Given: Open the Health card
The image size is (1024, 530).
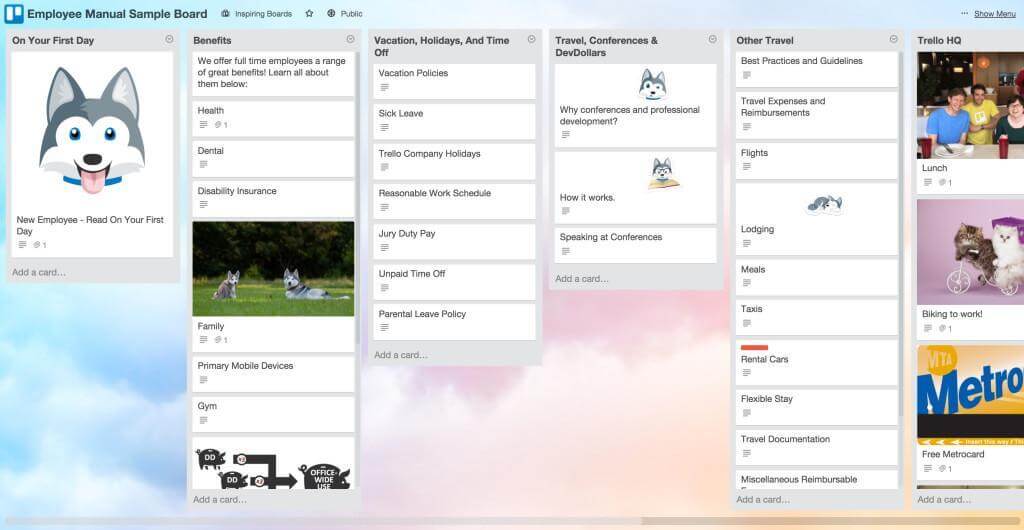Looking at the screenshot, I should 273,118.
